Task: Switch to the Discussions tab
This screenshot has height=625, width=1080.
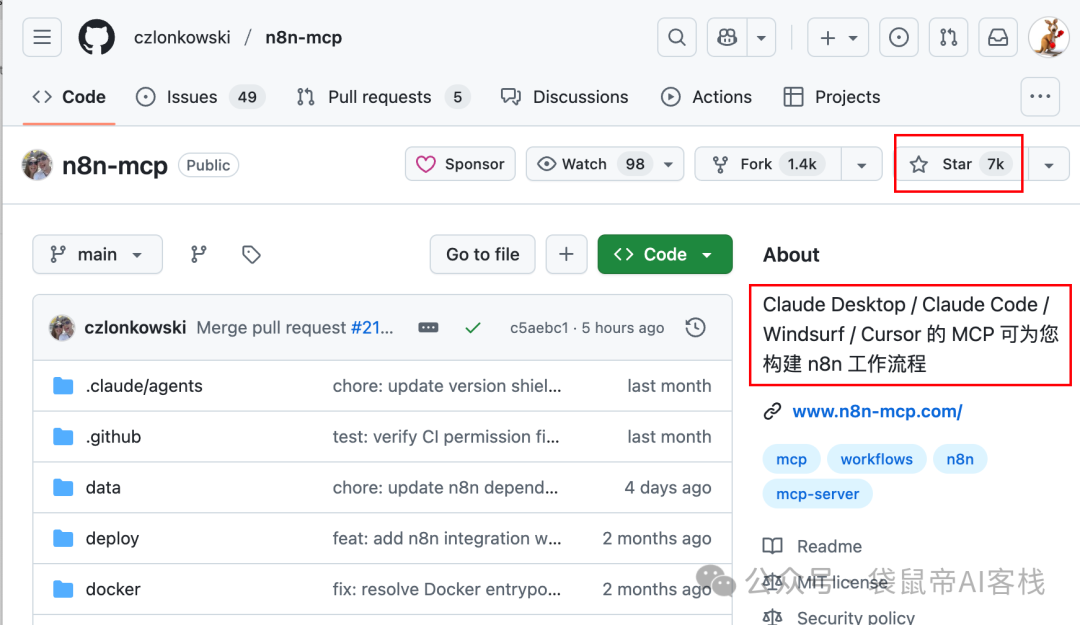Action: (565, 97)
